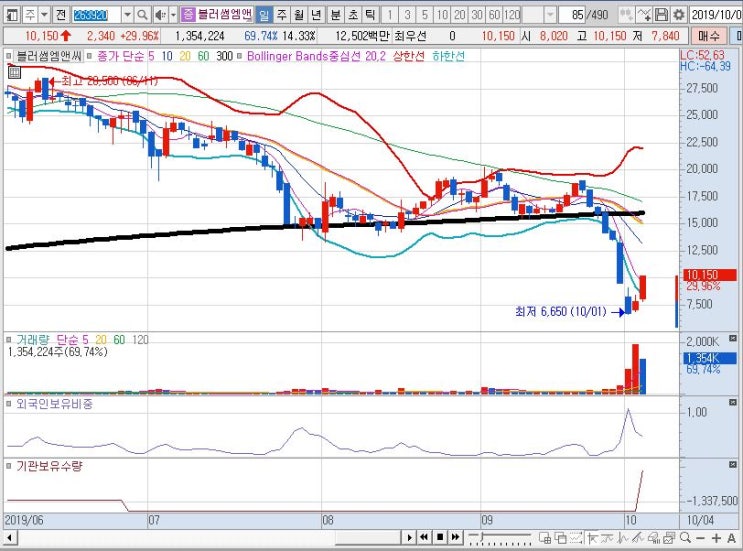Click the stock search magnifier icon
Viewport: 743px width, 551px height.
point(142,15)
